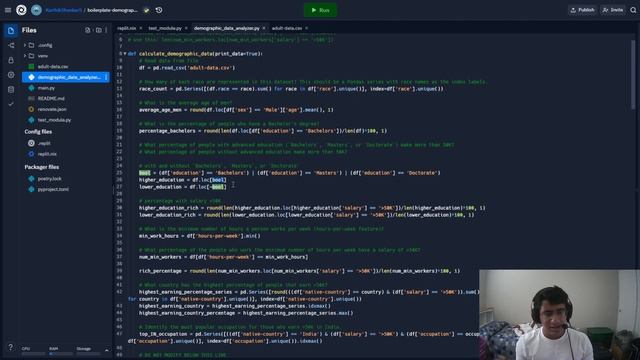The image size is (640, 360).
Task: Open the Database sidebar icon
Action: [11, 89]
